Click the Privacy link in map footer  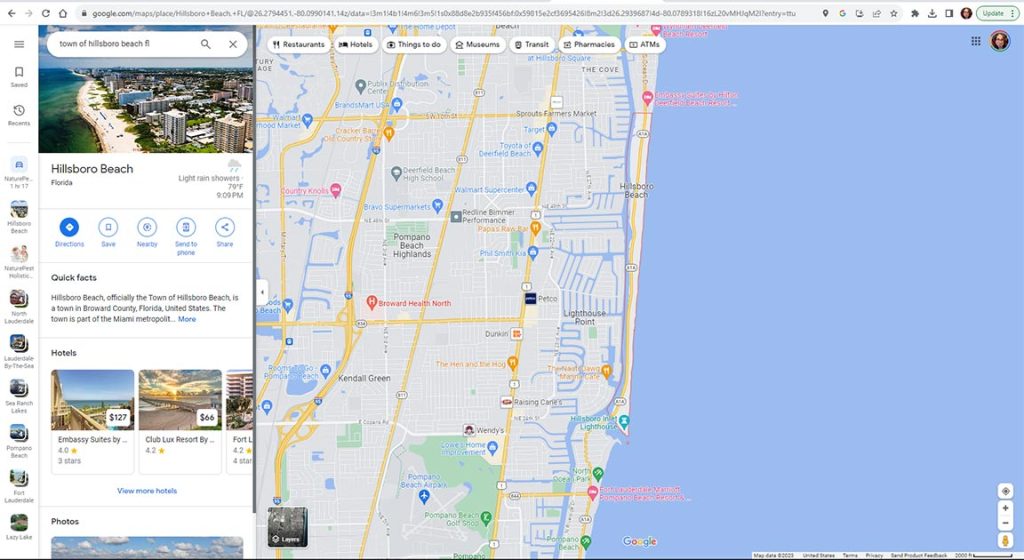tap(874, 555)
